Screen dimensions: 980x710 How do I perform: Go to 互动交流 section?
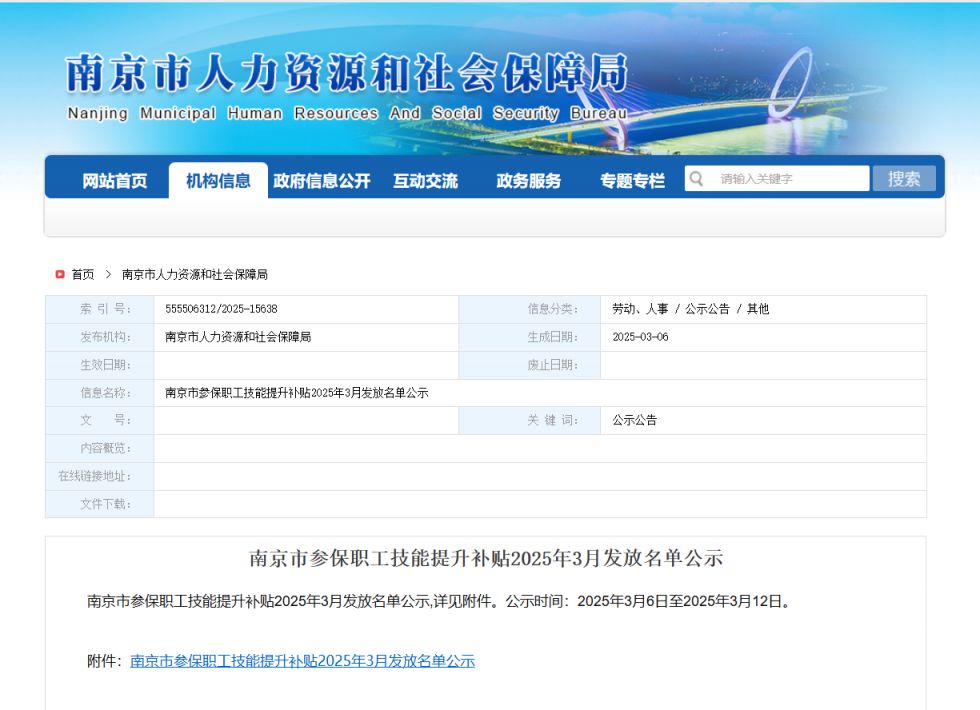pyautogui.click(x=425, y=181)
